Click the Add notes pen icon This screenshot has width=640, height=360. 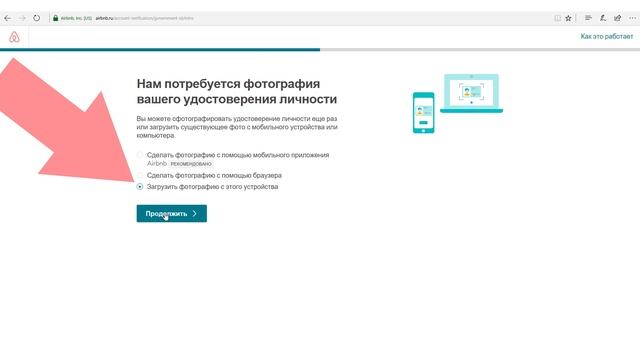(603, 18)
